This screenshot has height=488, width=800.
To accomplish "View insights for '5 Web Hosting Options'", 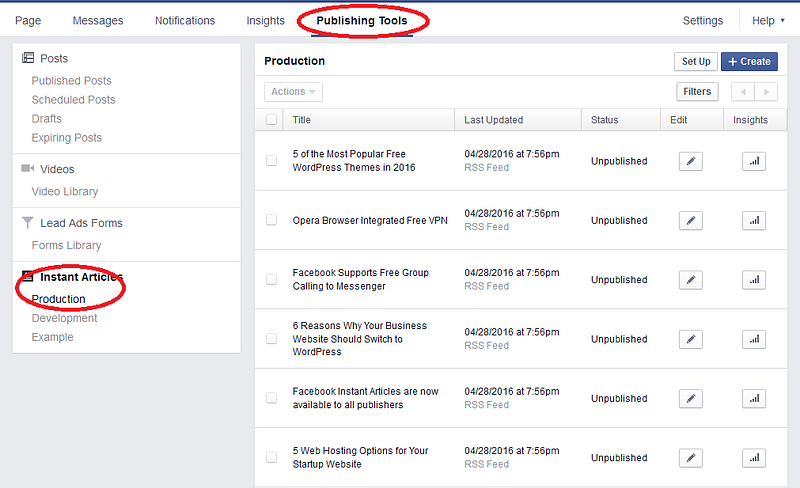I will (754, 458).
